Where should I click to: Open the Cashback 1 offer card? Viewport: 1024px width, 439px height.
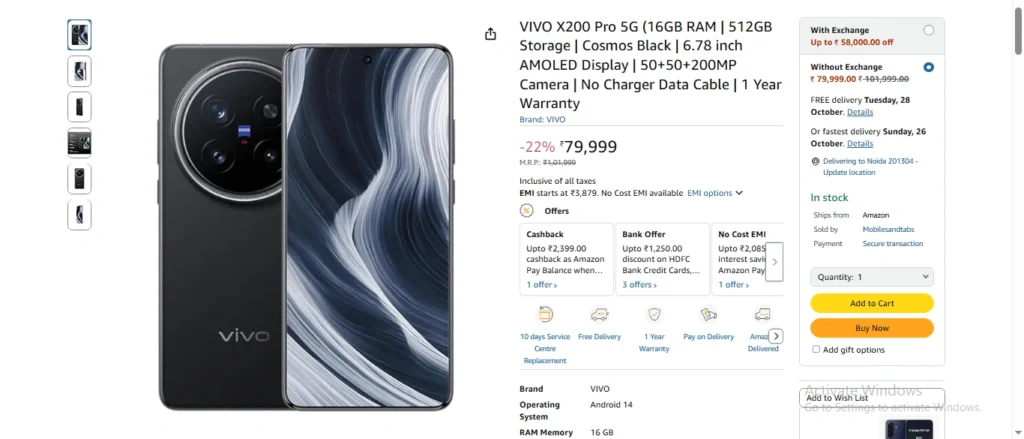566,259
